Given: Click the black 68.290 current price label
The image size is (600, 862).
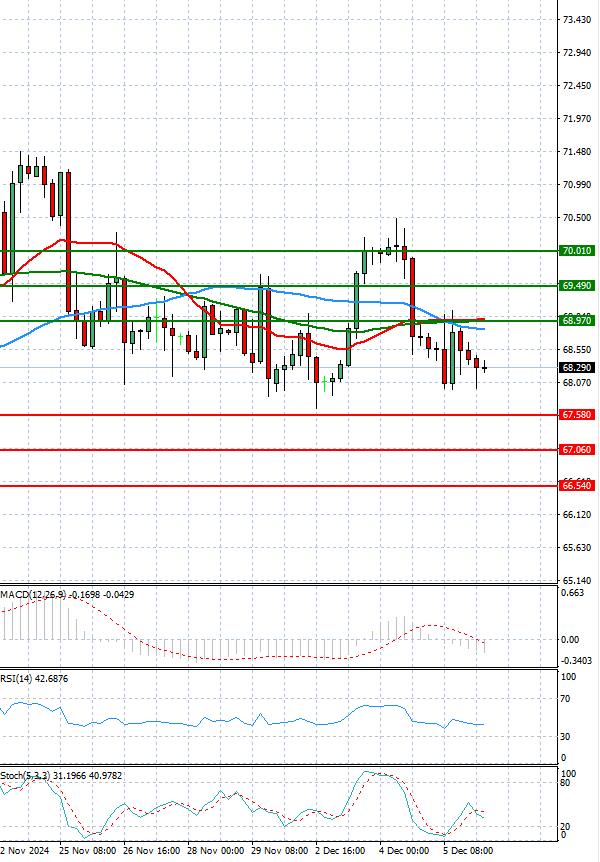Looking at the screenshot, I should click(577, 368).
